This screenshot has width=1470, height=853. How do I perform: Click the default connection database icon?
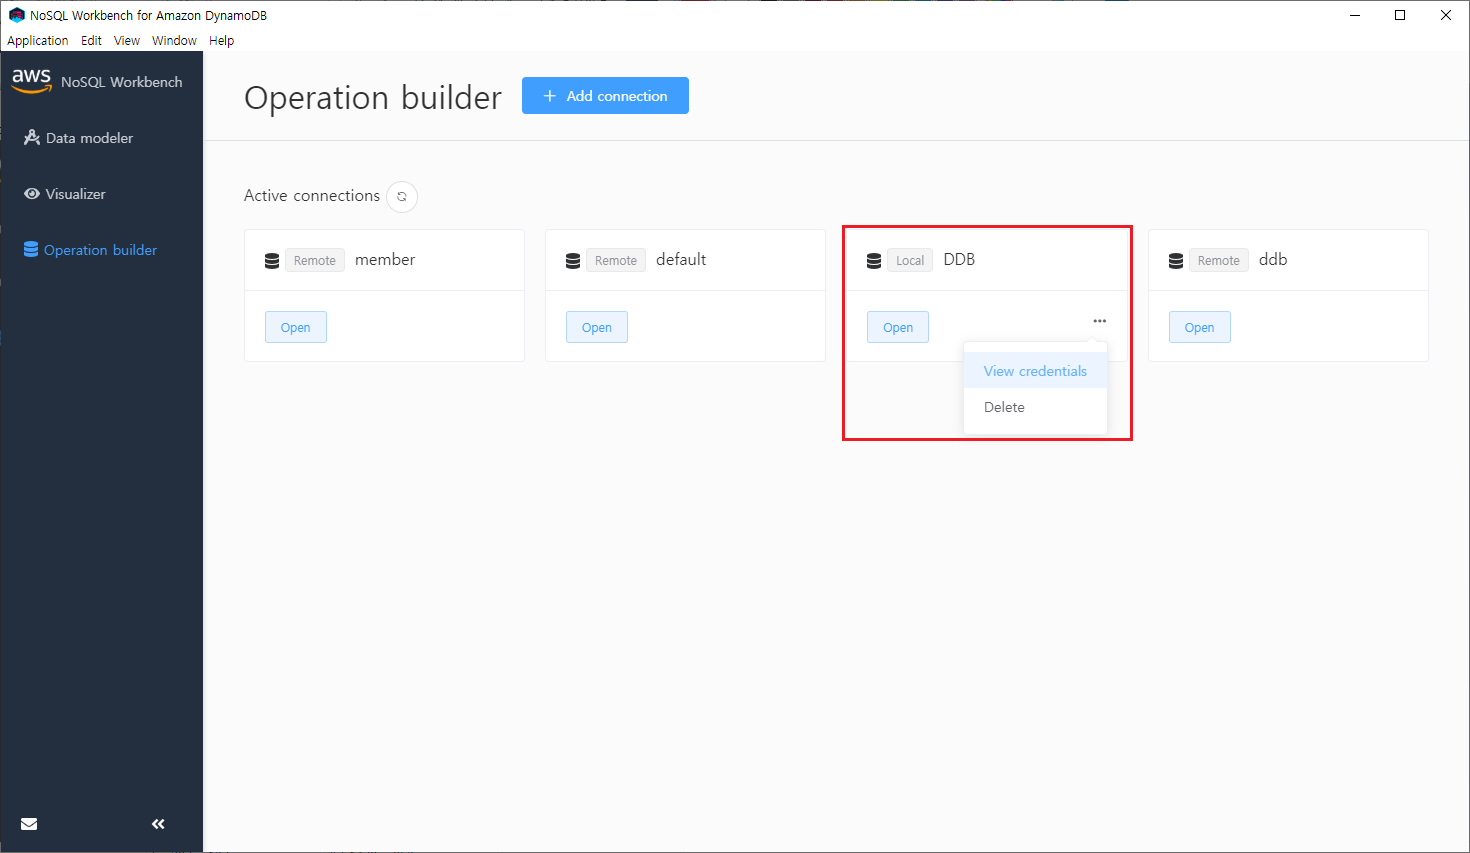pos(573,261)
